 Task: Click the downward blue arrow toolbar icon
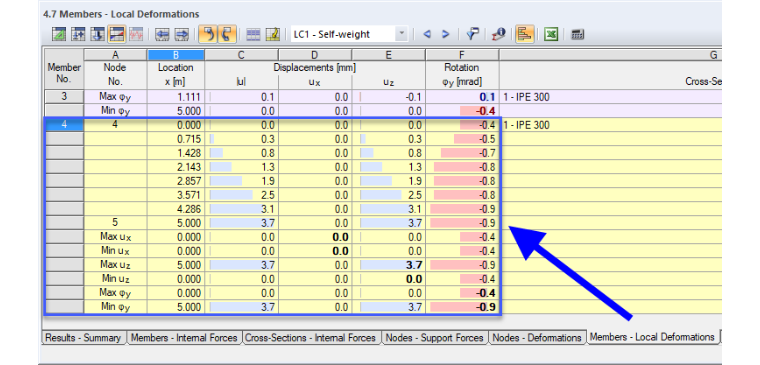click(x=97, y=34)
